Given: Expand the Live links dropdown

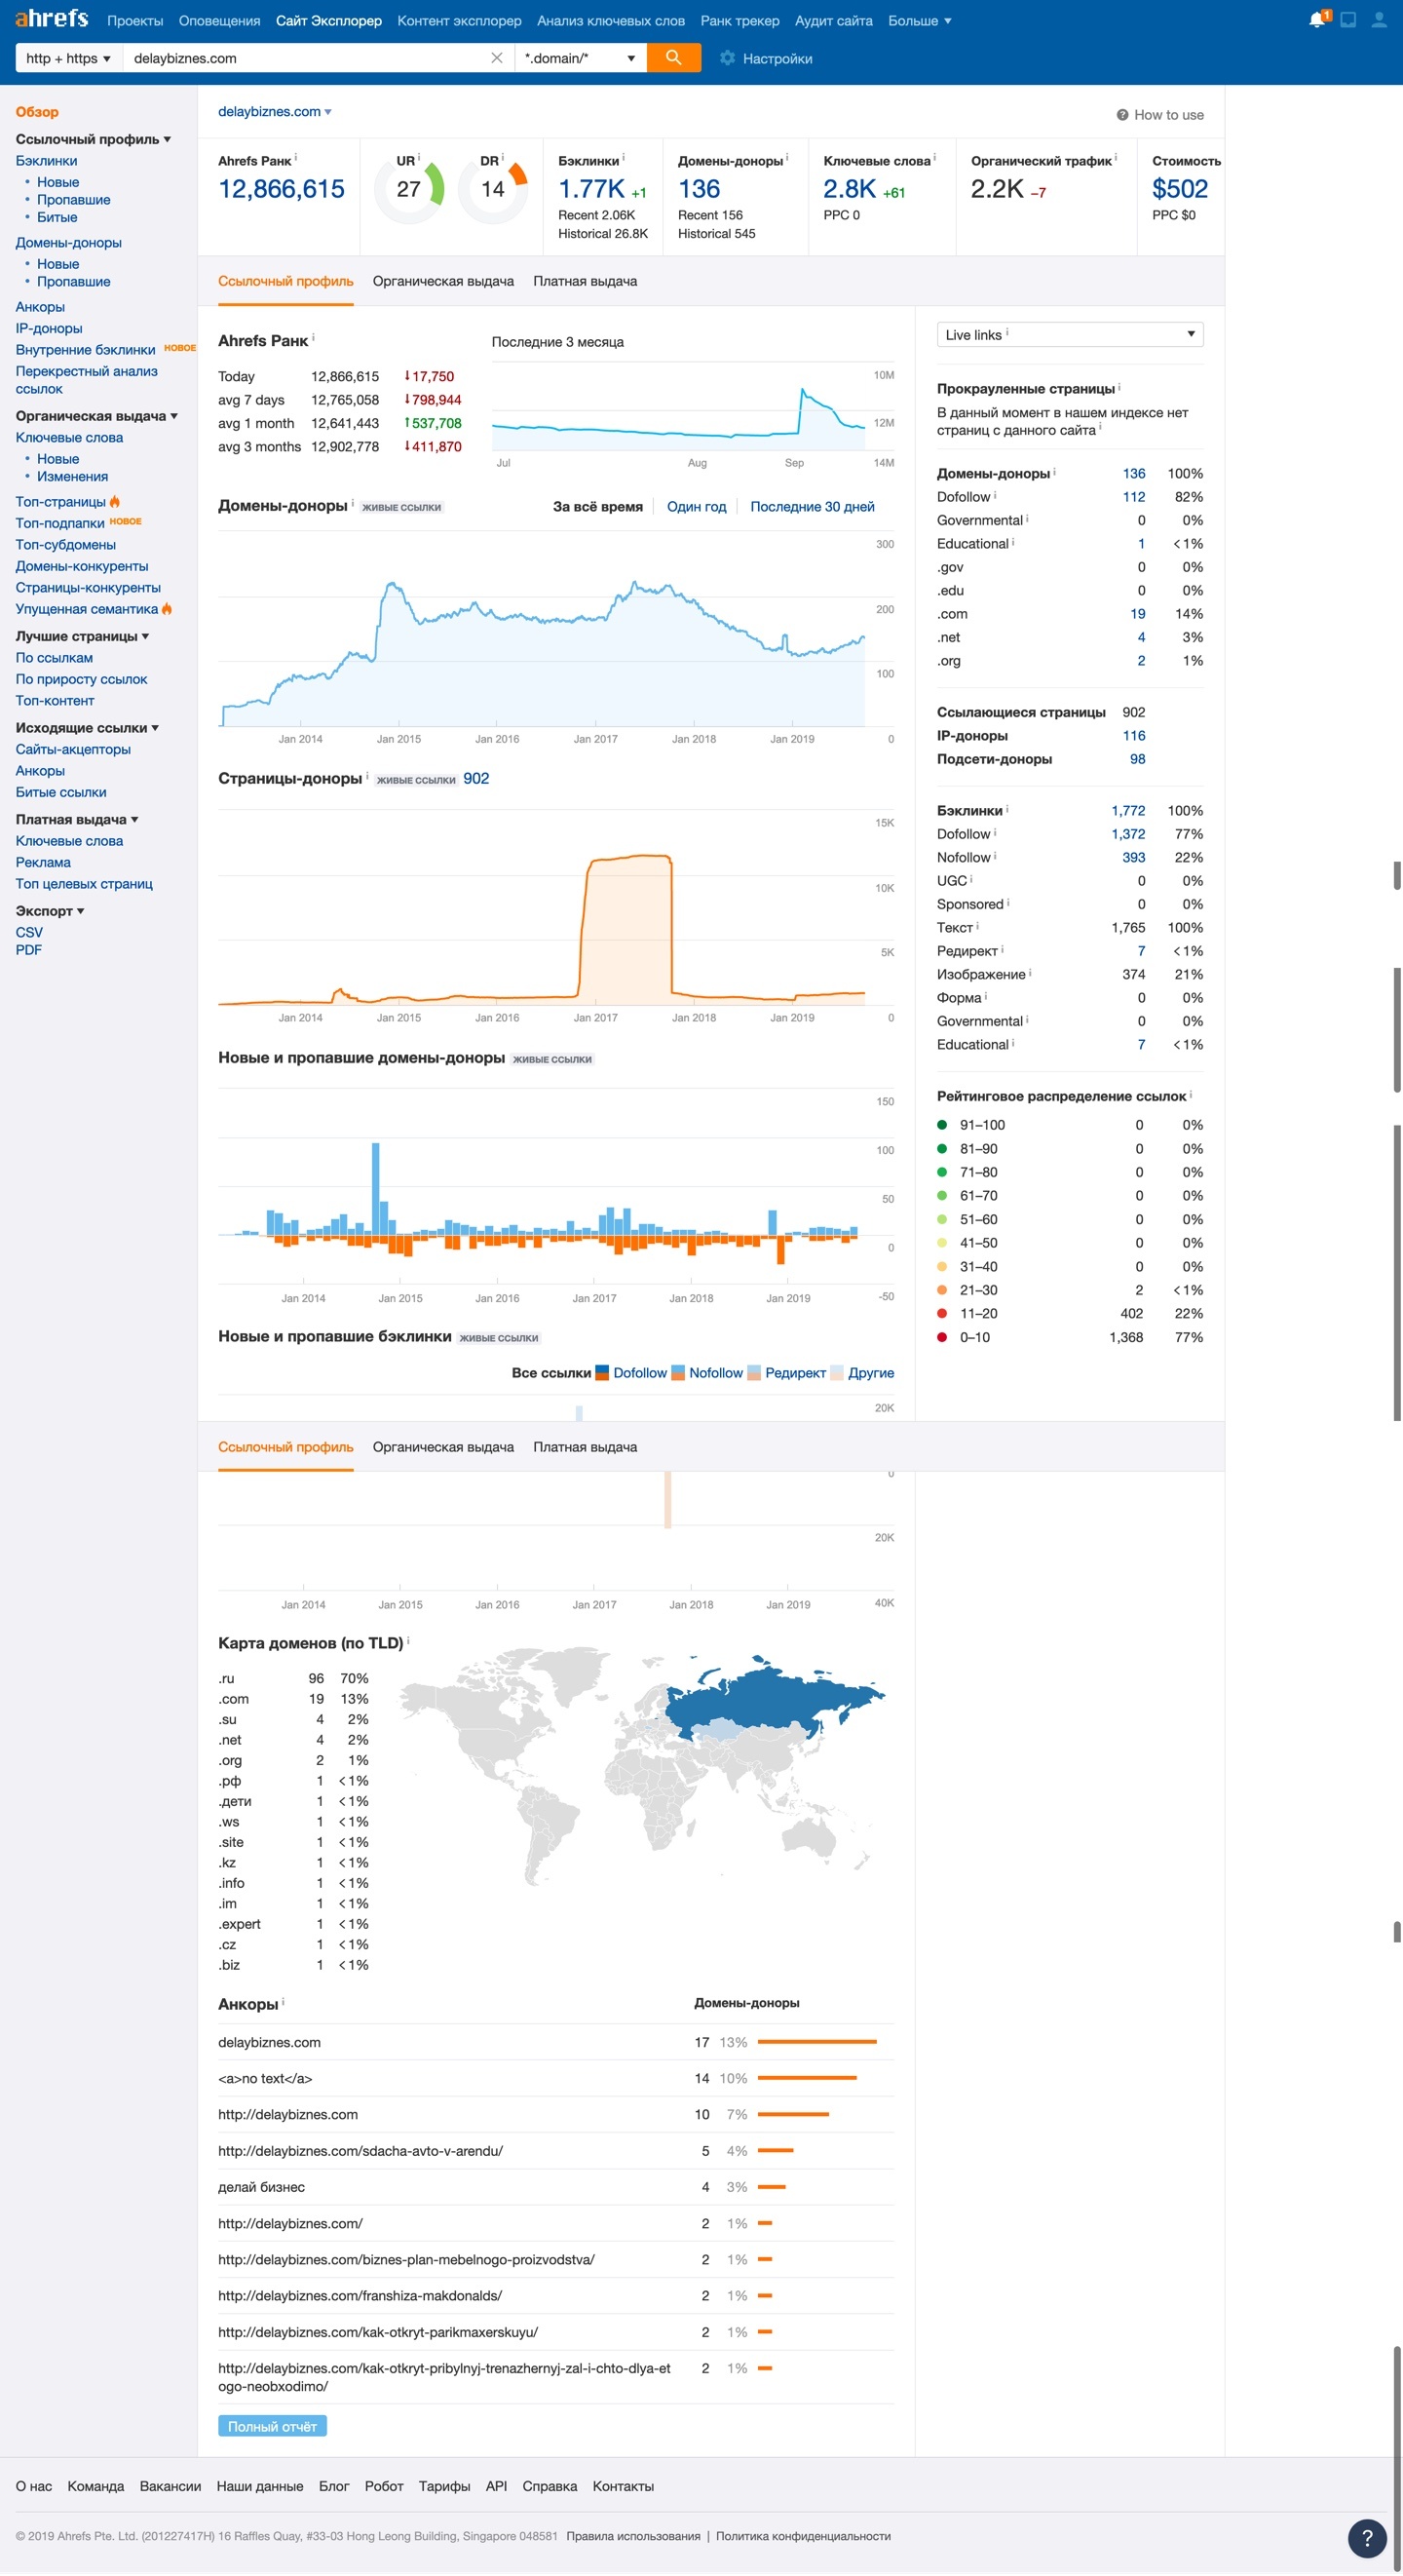Looking at the screenshot, I should pyautogui.click(x=1069, y=335).
